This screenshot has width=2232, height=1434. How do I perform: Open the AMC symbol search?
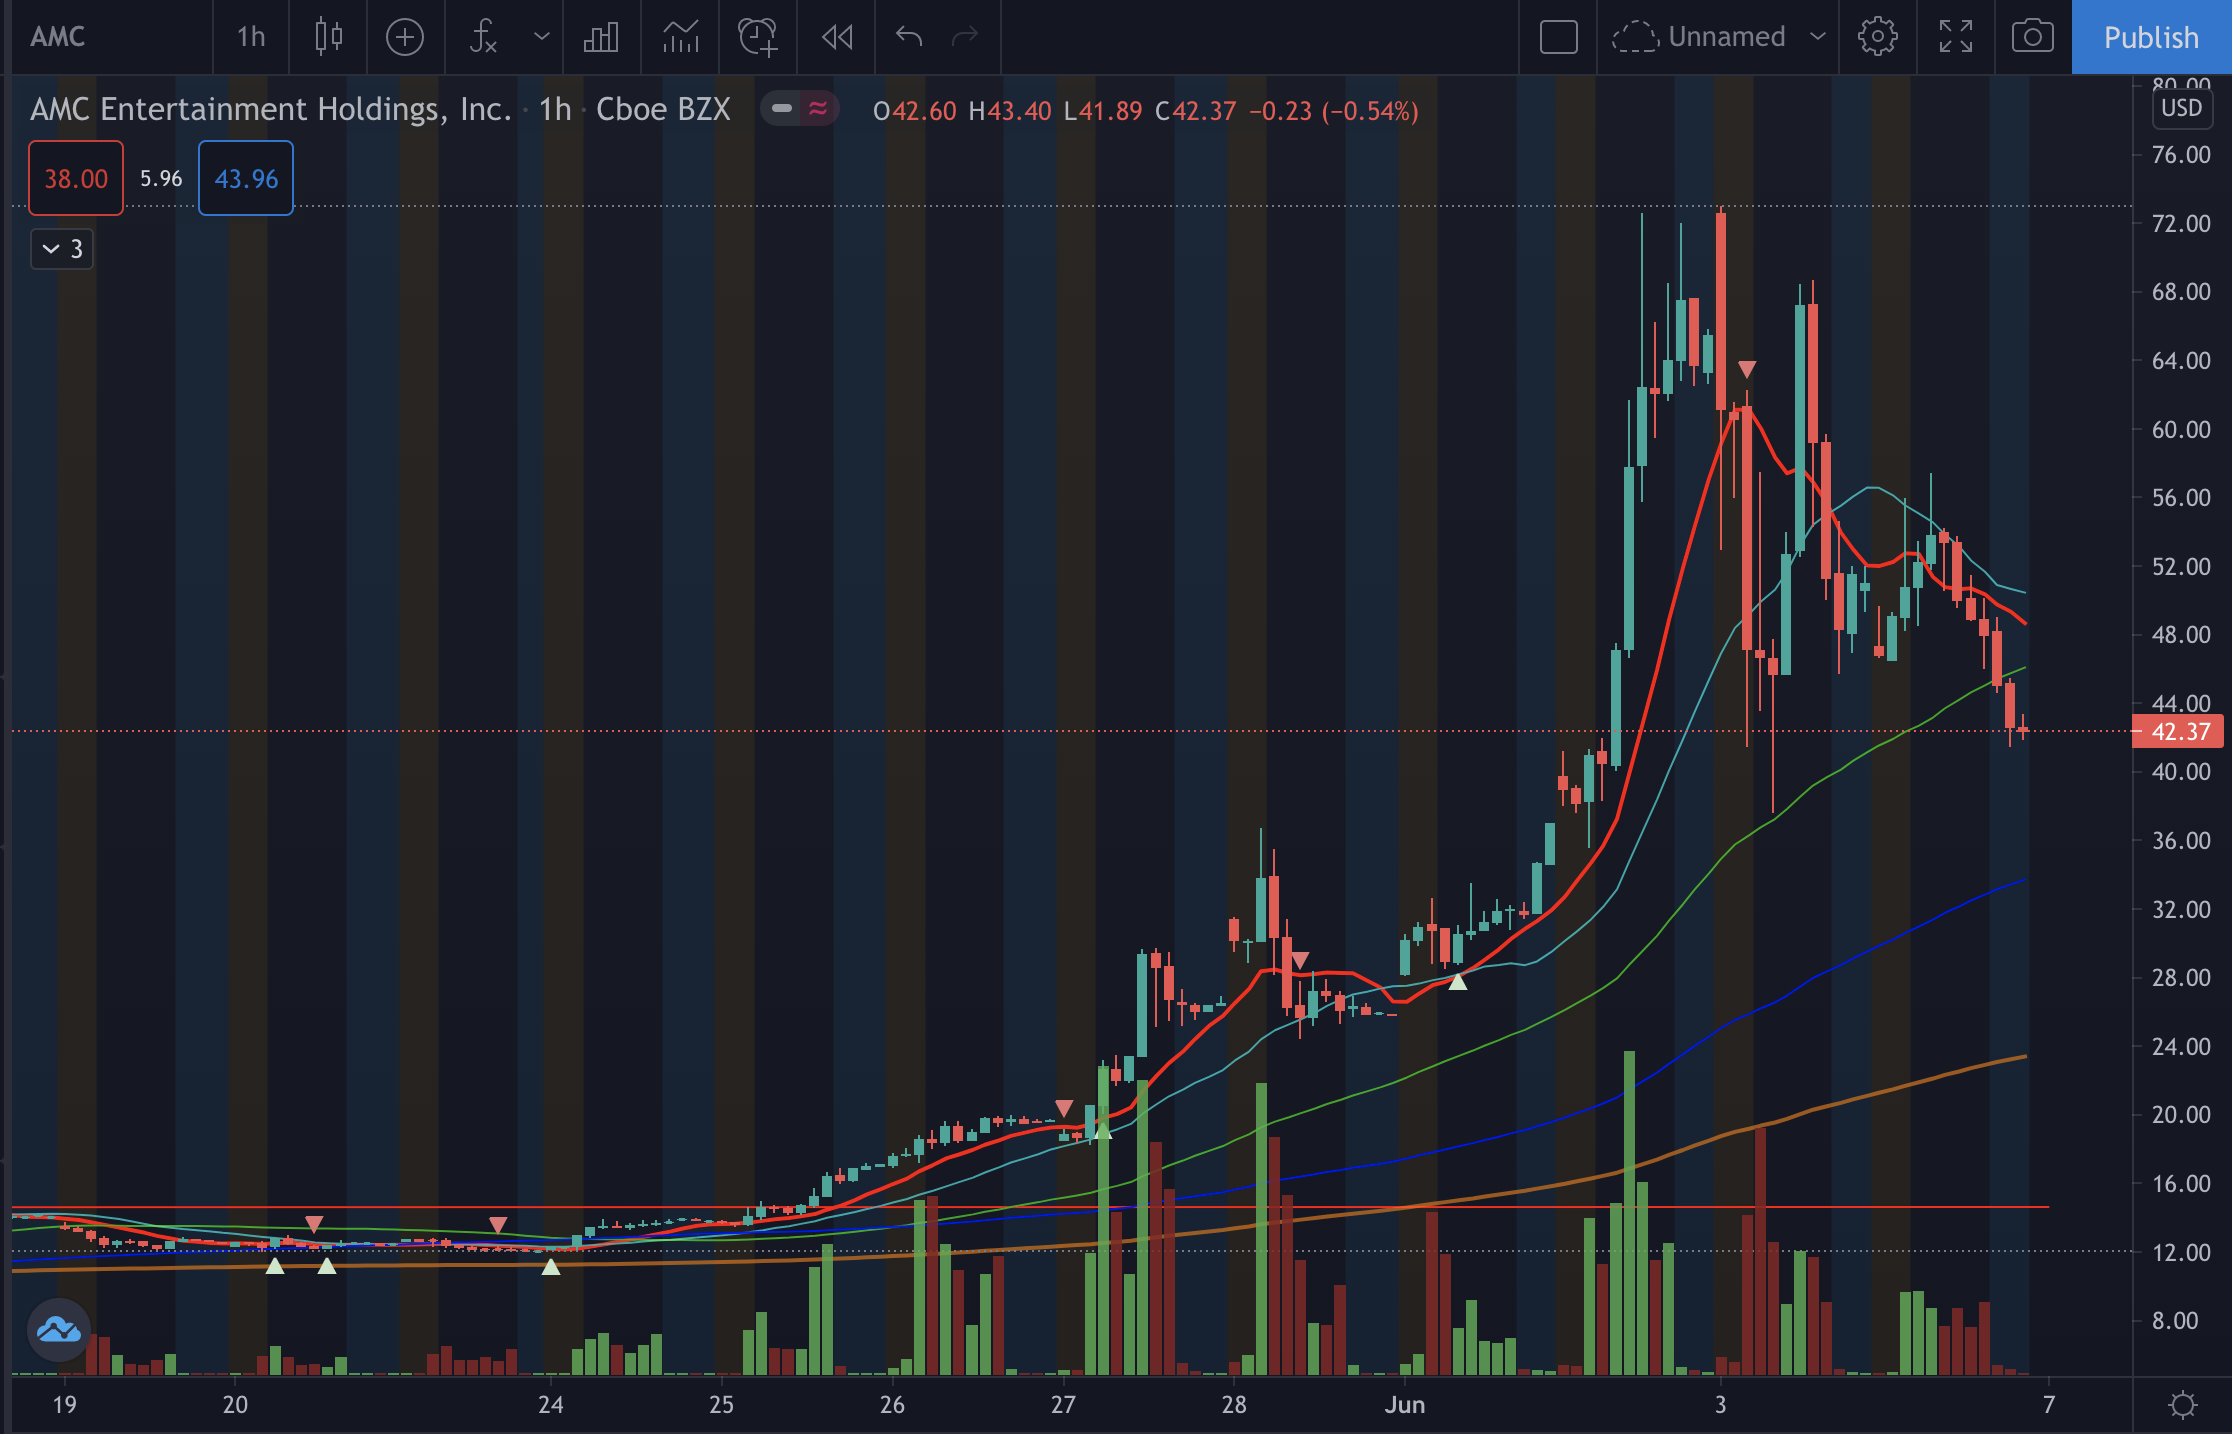click(110, 37)
